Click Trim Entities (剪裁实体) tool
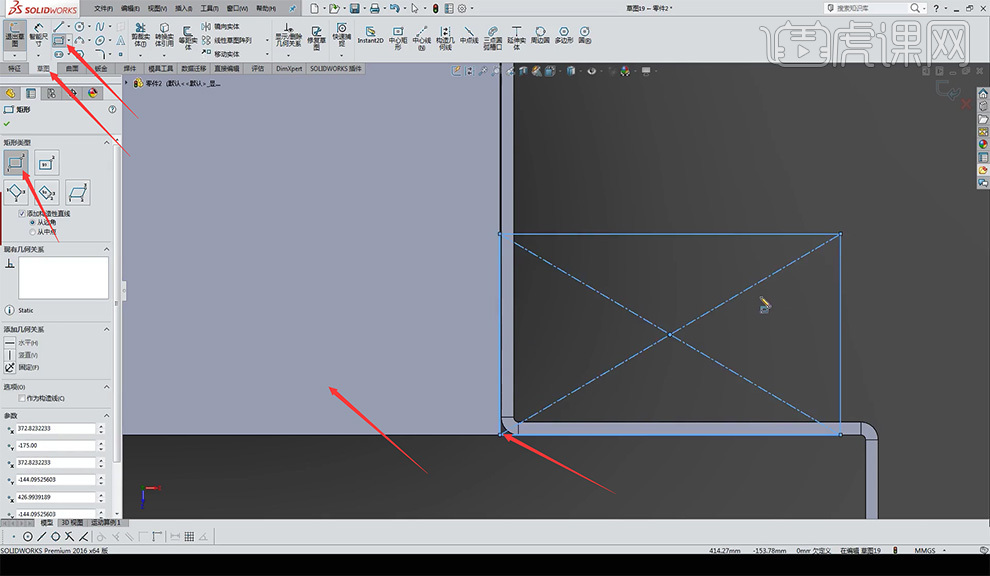The width and height of the screenshot is (990, 576). pyautogui.click(x=140, y=35)
